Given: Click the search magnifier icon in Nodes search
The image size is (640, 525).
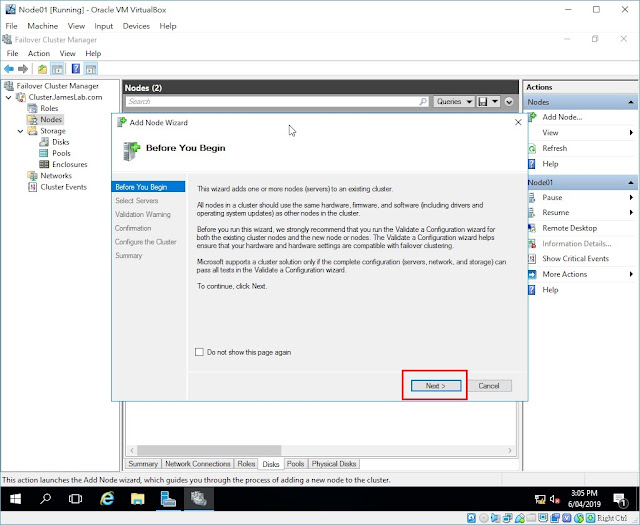Looking at the screenshot, I should coord(423,101).
